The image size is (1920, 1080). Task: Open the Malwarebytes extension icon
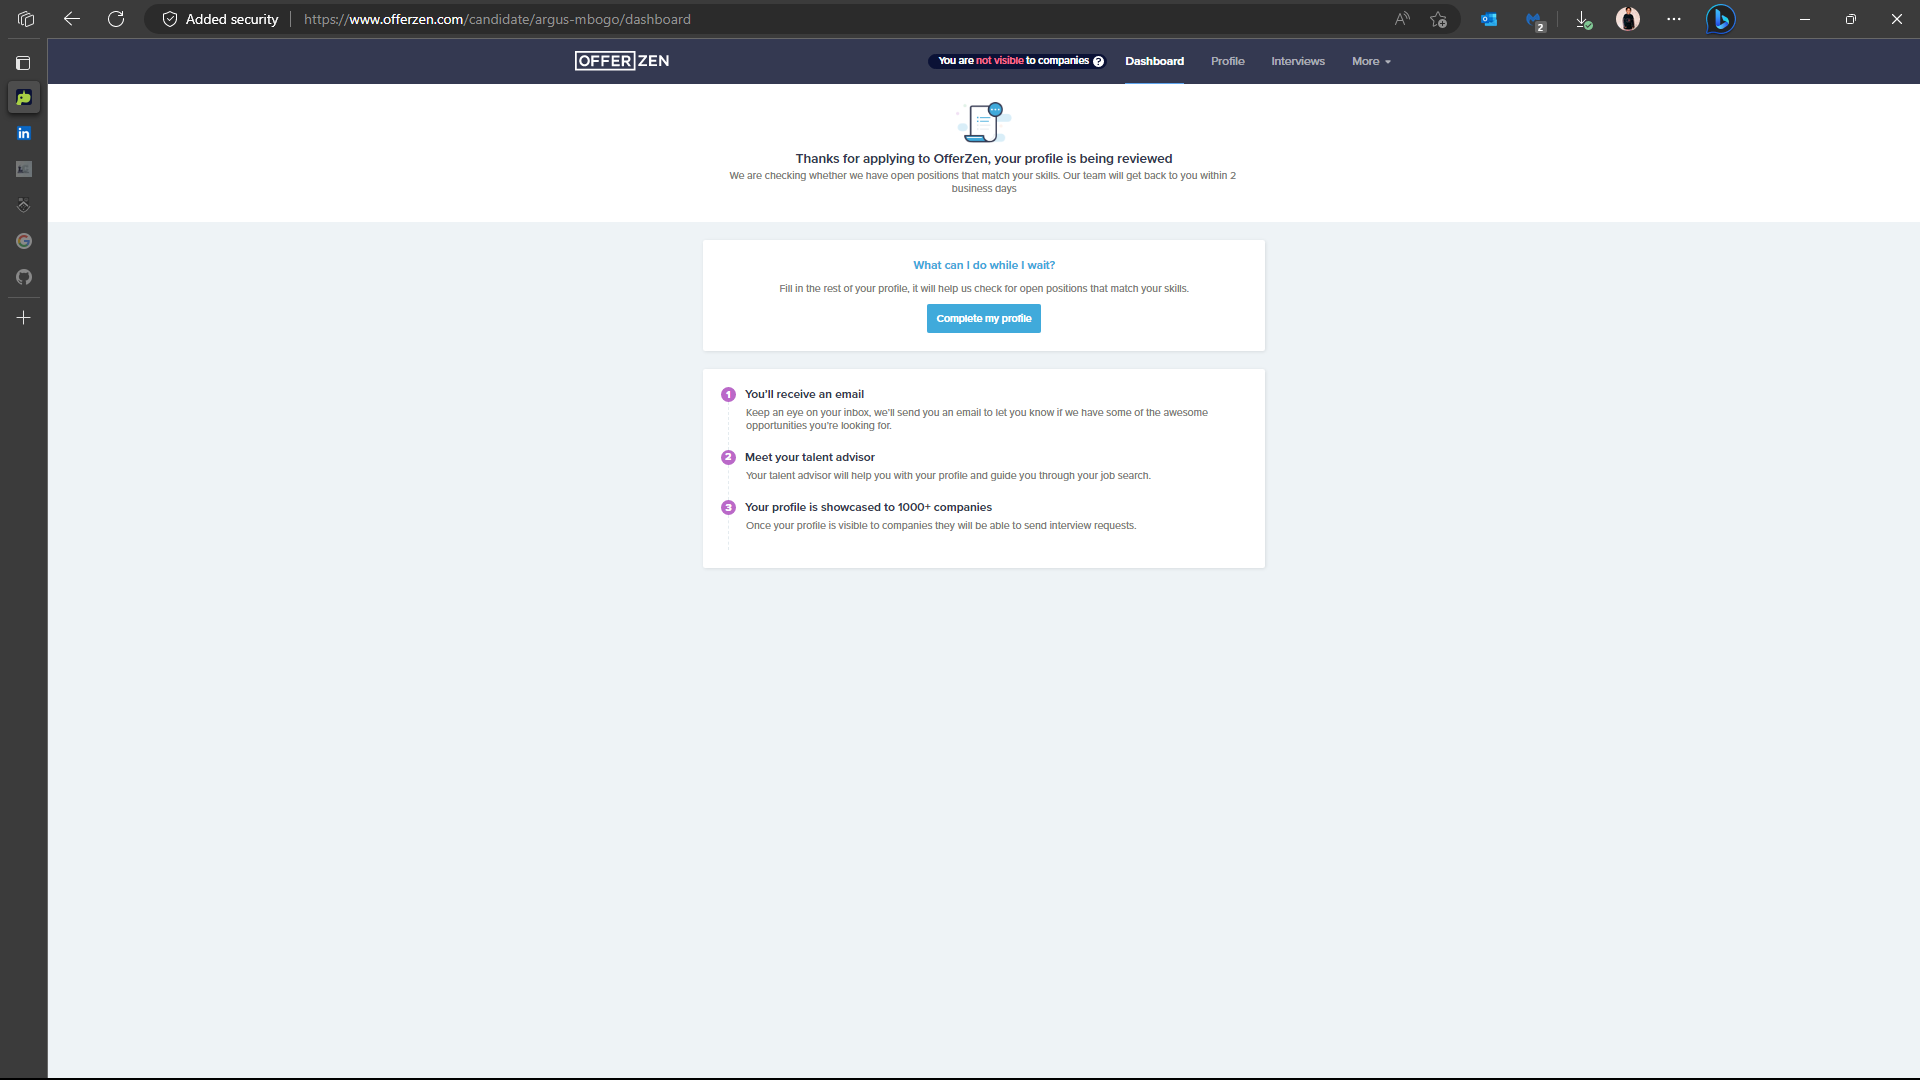point(1534,19)
